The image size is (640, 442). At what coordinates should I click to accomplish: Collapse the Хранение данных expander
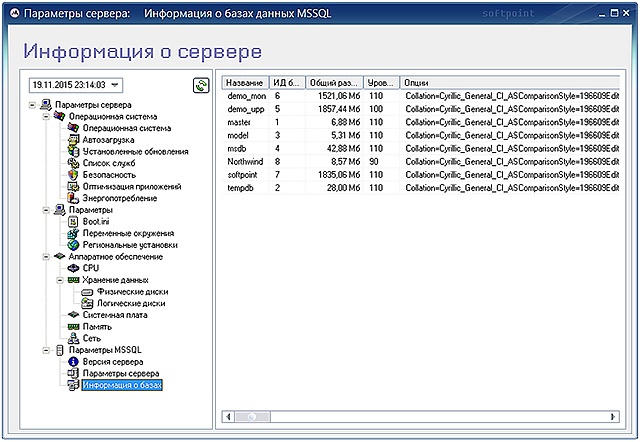point(60,280)
